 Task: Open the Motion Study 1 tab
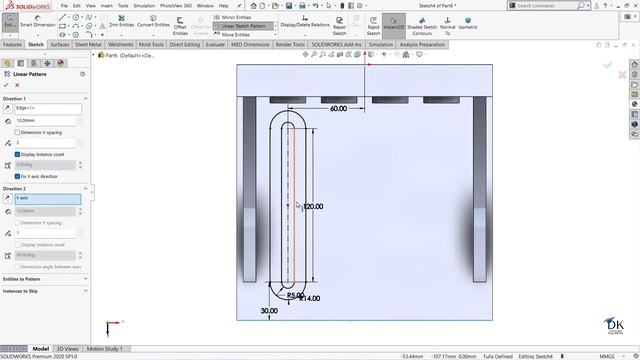pos(104,349)
